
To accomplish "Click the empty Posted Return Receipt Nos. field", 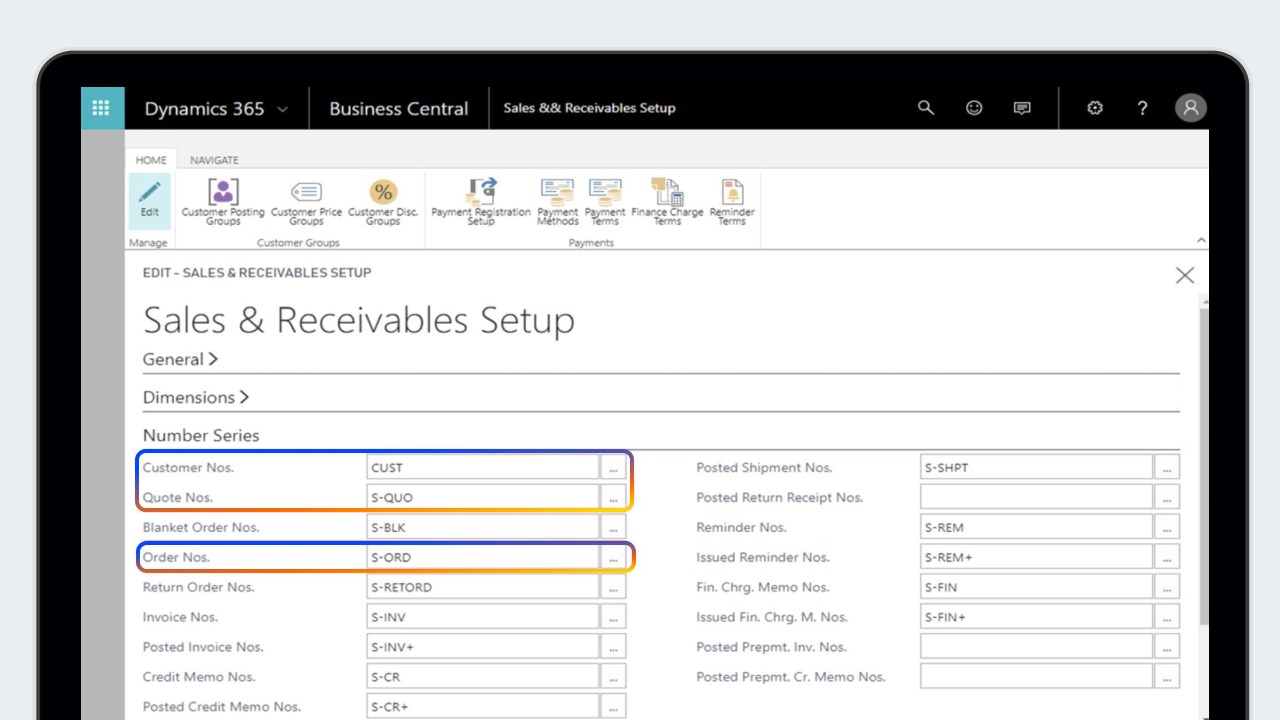I will point(1037,497).
